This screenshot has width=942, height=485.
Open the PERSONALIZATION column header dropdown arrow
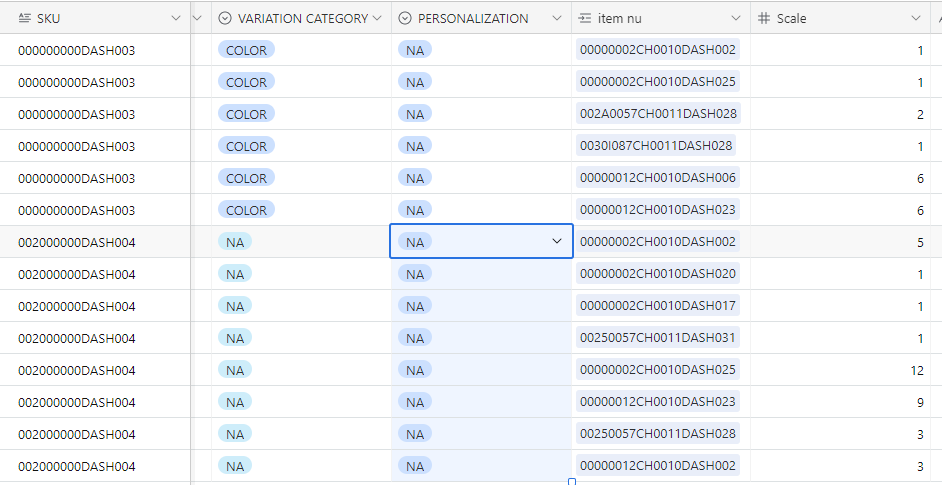(557, 19)
